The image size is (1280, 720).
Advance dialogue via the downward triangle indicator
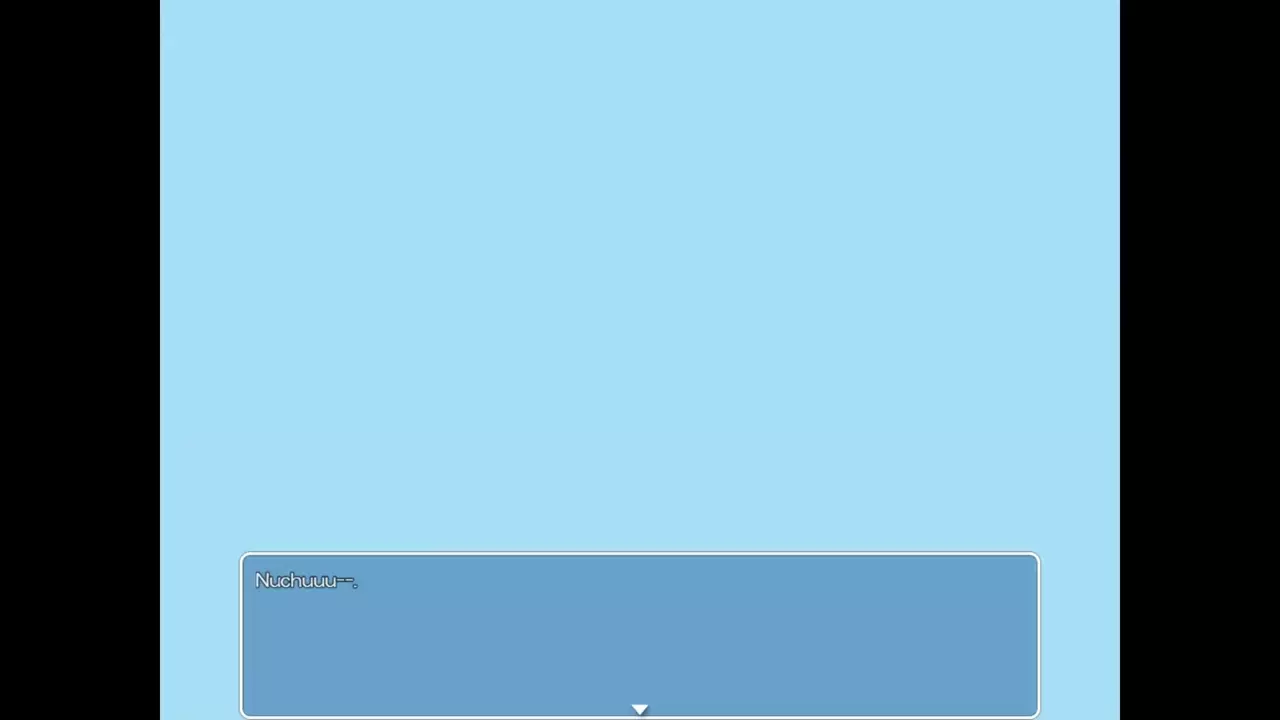pos(640,709)
